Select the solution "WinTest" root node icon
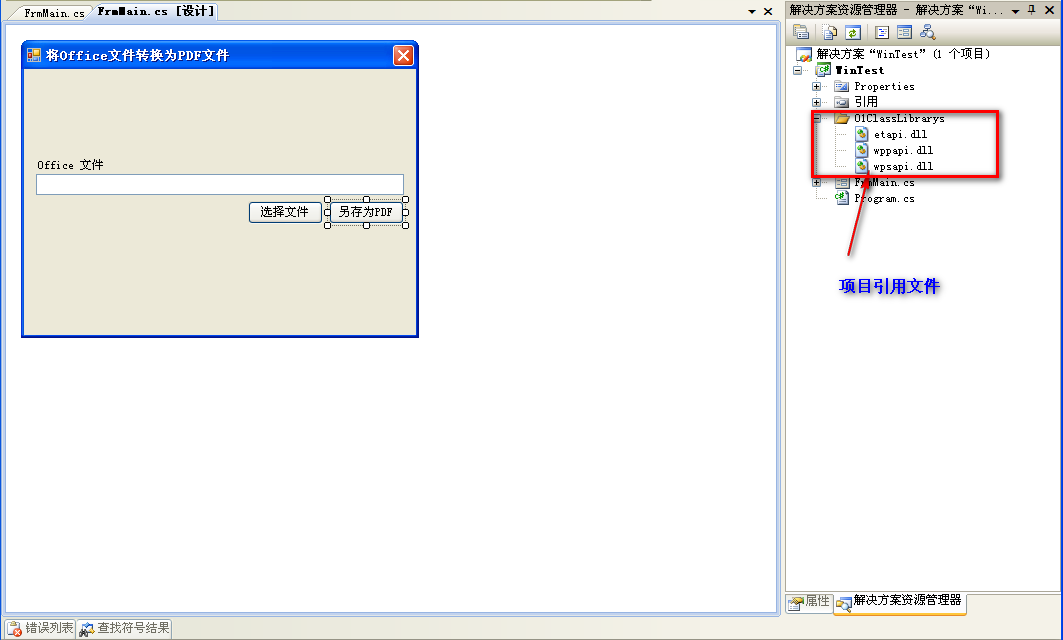The image size is (1063, 640). (804, 54)
